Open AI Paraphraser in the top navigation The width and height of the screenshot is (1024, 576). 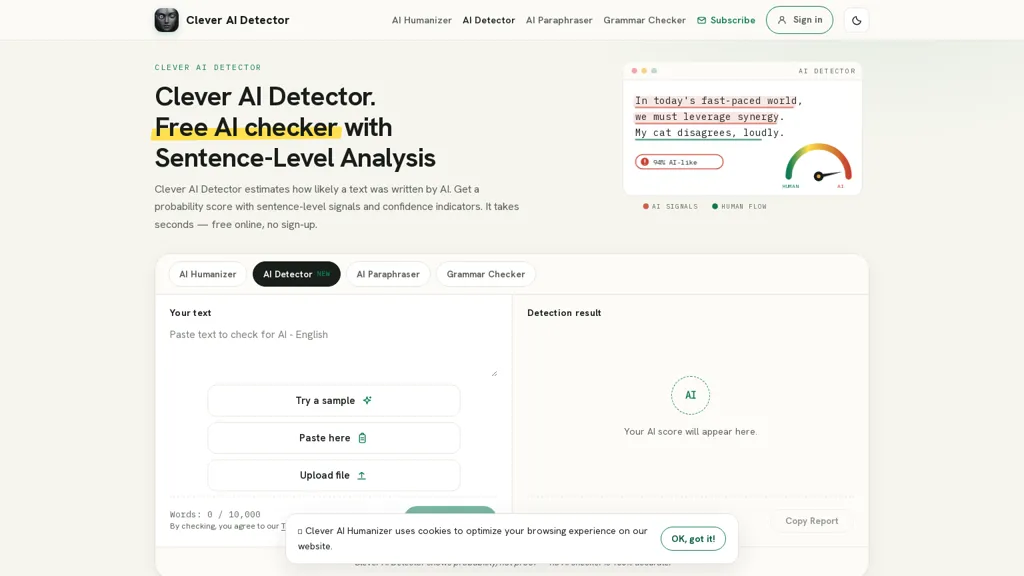tap(559, 20)
